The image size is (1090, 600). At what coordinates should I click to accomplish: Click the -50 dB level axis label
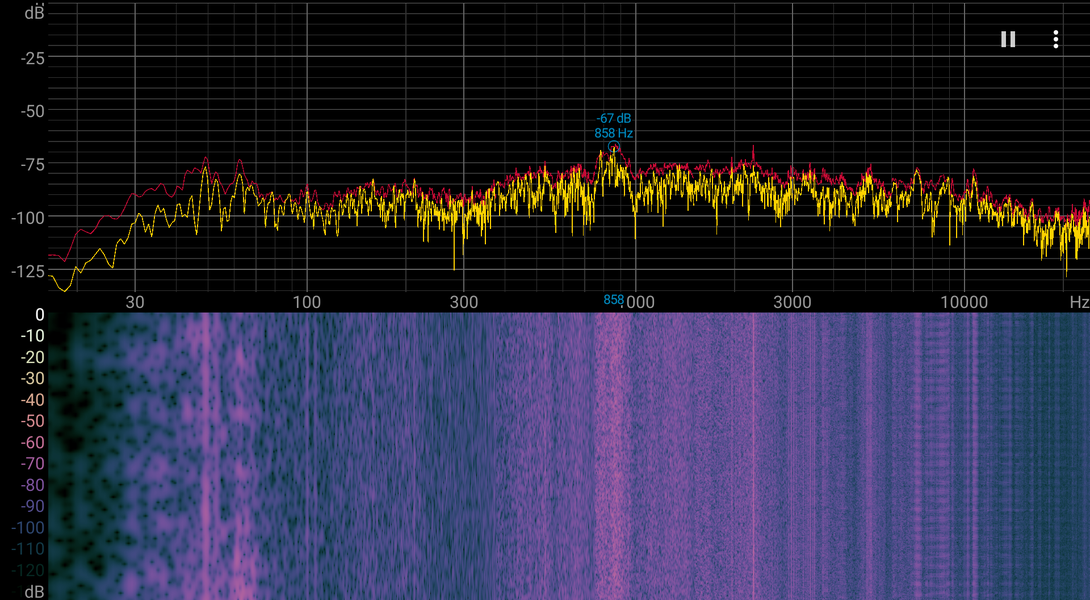[x=32, y=111]
